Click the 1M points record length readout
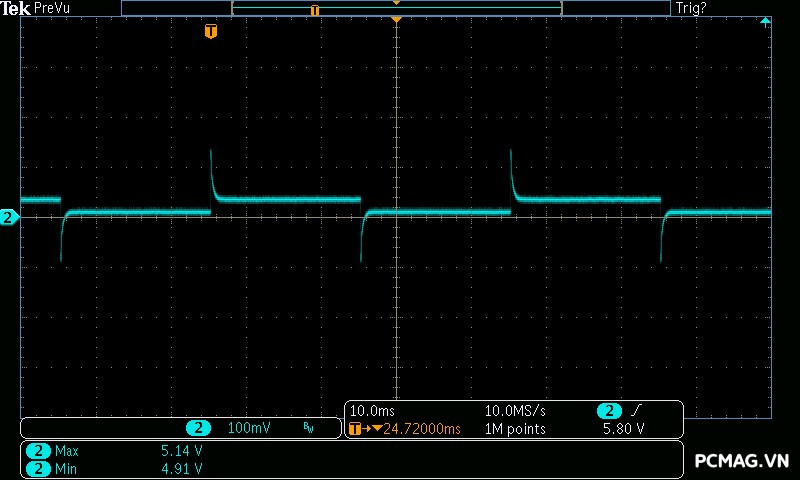The width and height of the screenshot is (800, 480). point(515,429)
